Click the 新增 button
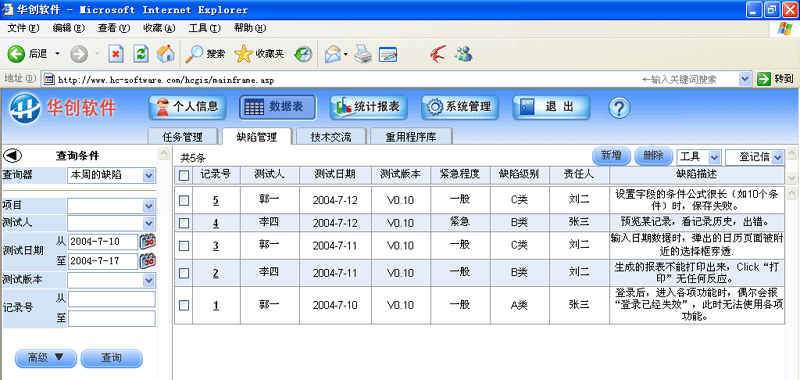Screen dimensions: 800x380 611,156
